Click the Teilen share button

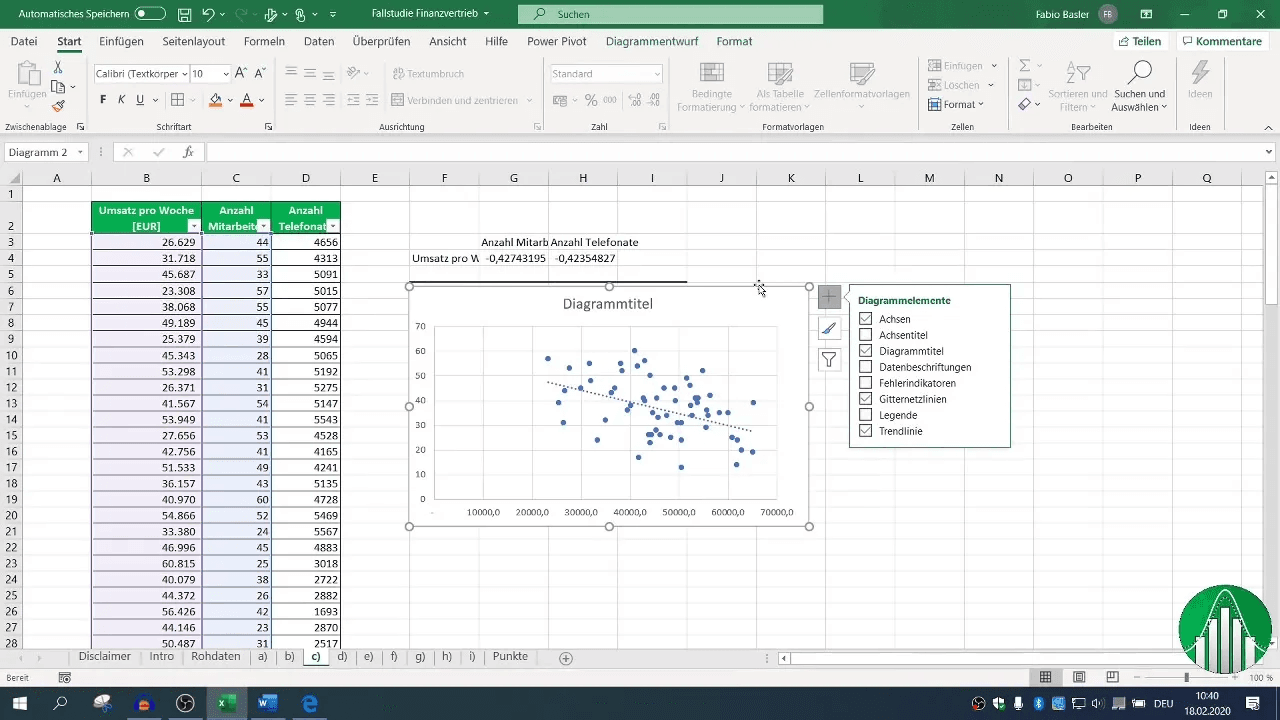1139,42
